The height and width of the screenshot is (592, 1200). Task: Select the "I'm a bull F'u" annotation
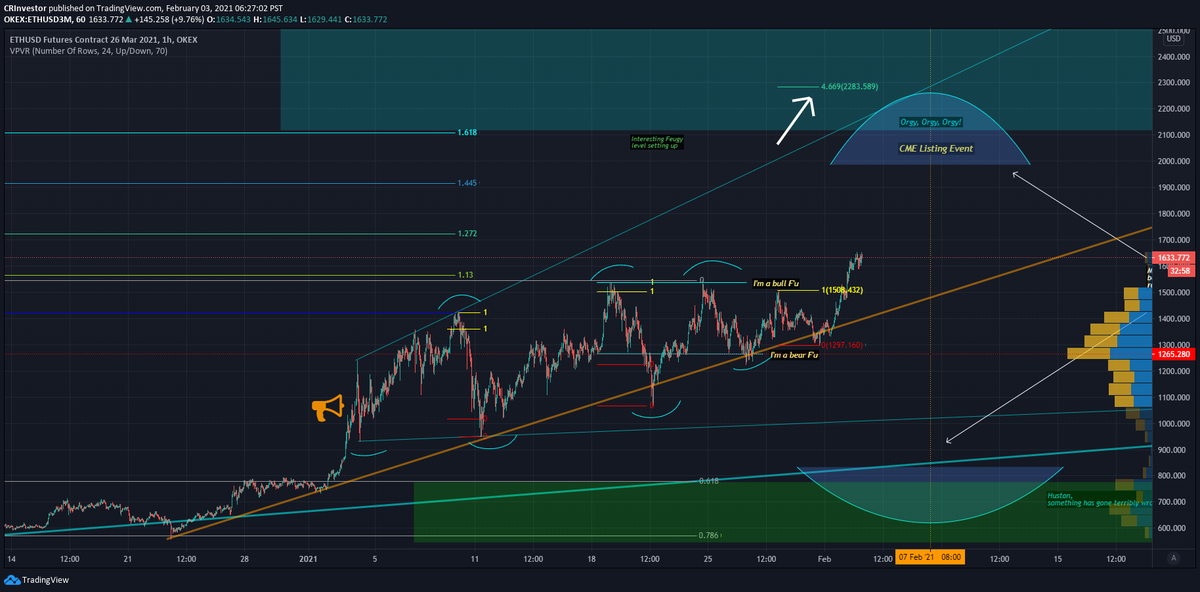(777, 284)
